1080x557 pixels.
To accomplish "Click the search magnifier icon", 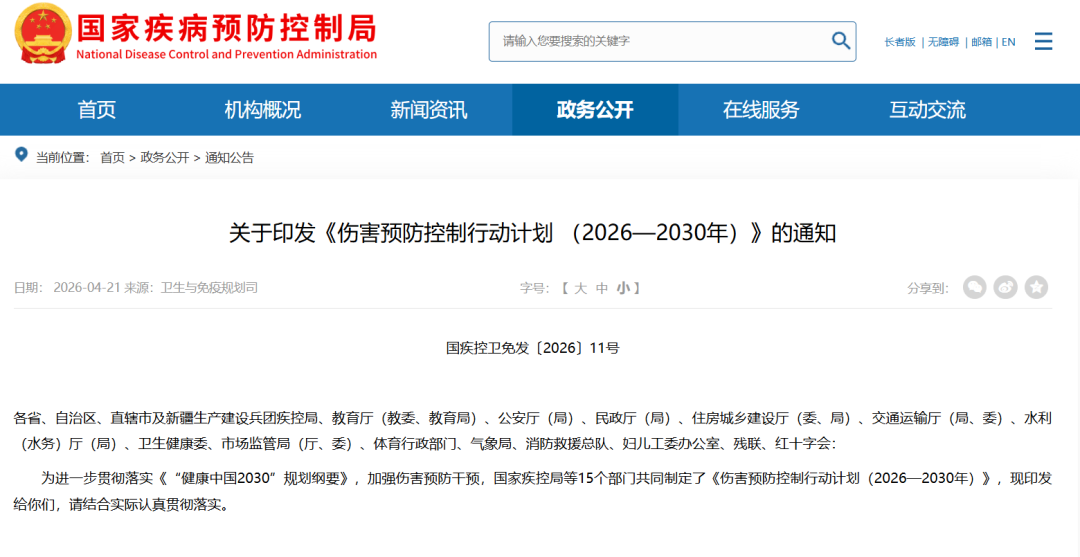I will point(841,41).
